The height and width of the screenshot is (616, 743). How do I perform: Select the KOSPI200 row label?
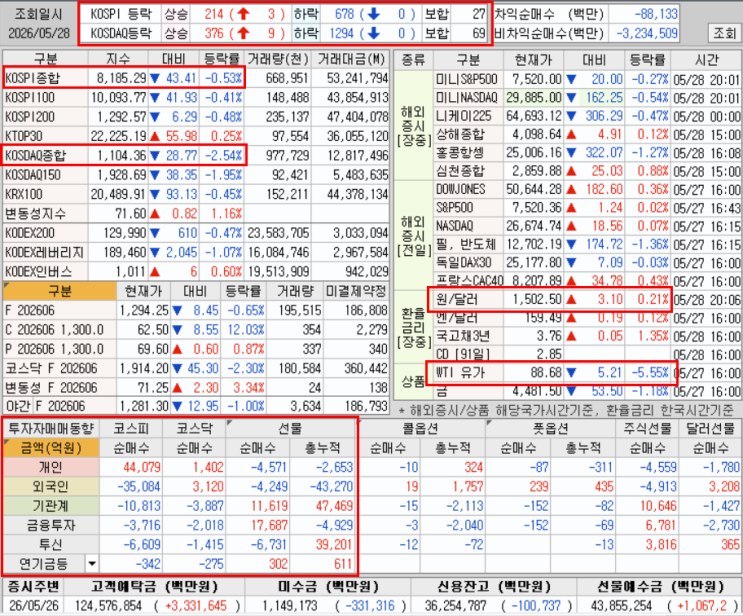(x=30, y=117)
